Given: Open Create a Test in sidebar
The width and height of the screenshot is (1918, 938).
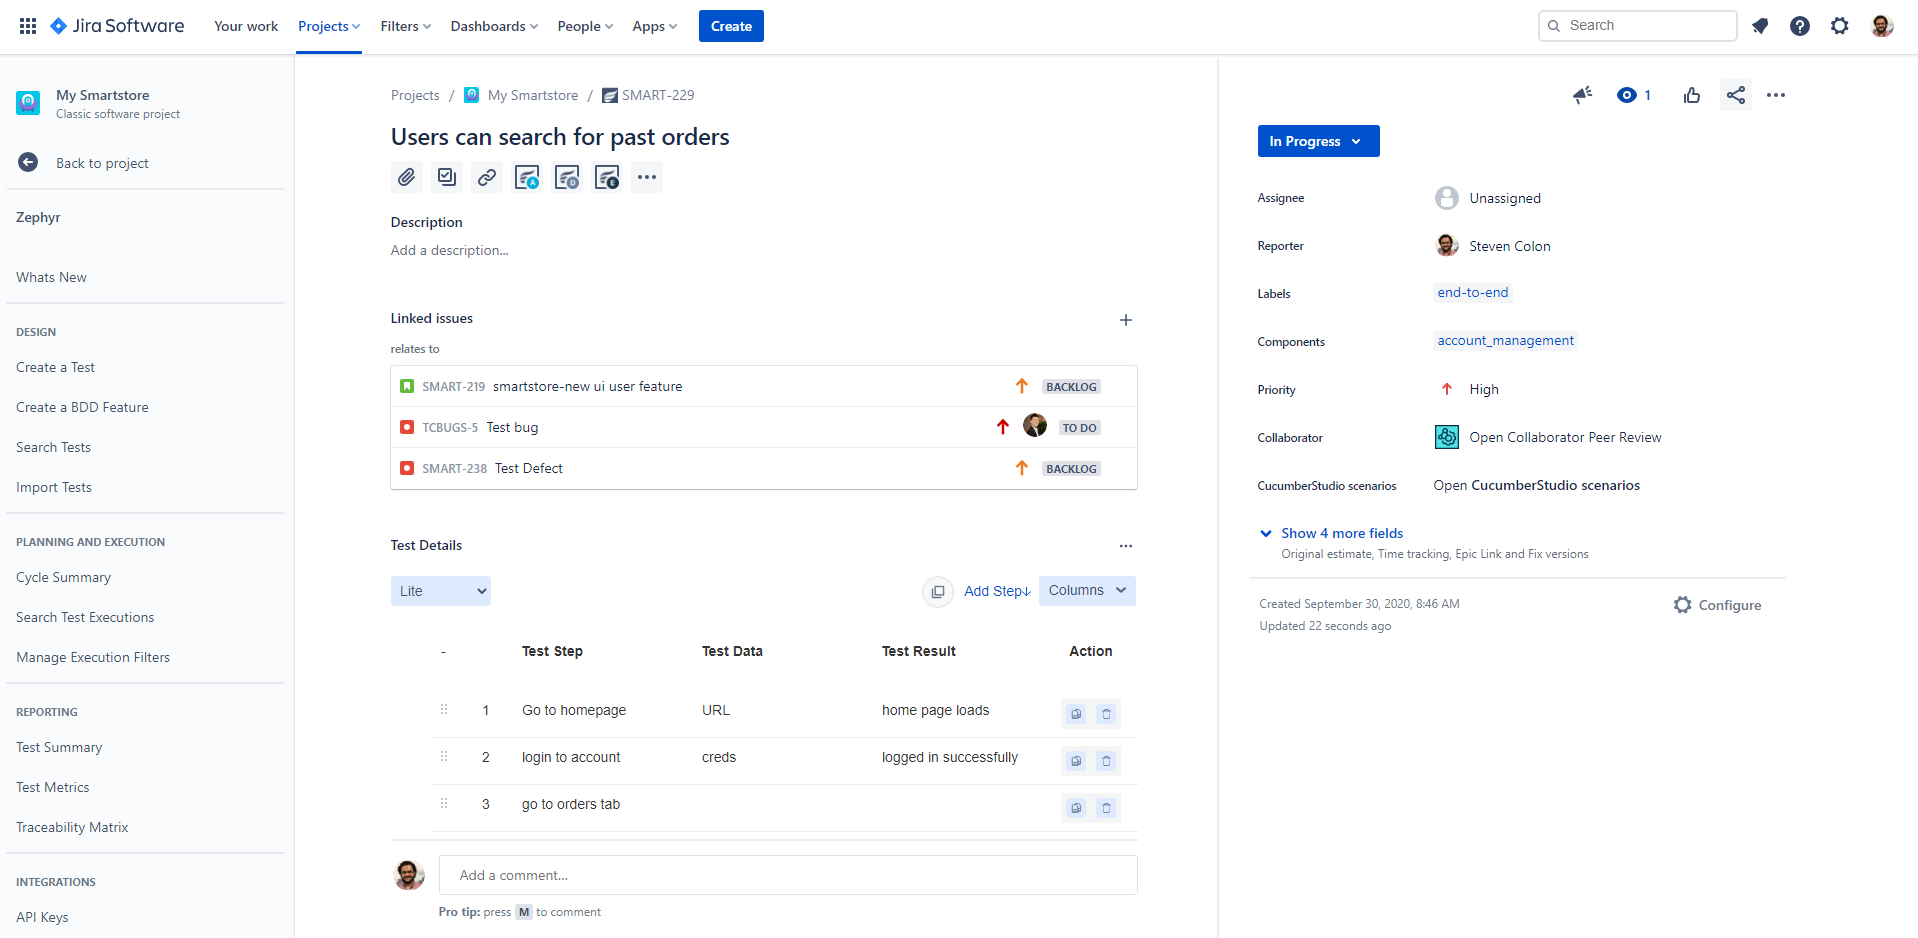Looking at the screenshot, I should click(x=55, y=367).
